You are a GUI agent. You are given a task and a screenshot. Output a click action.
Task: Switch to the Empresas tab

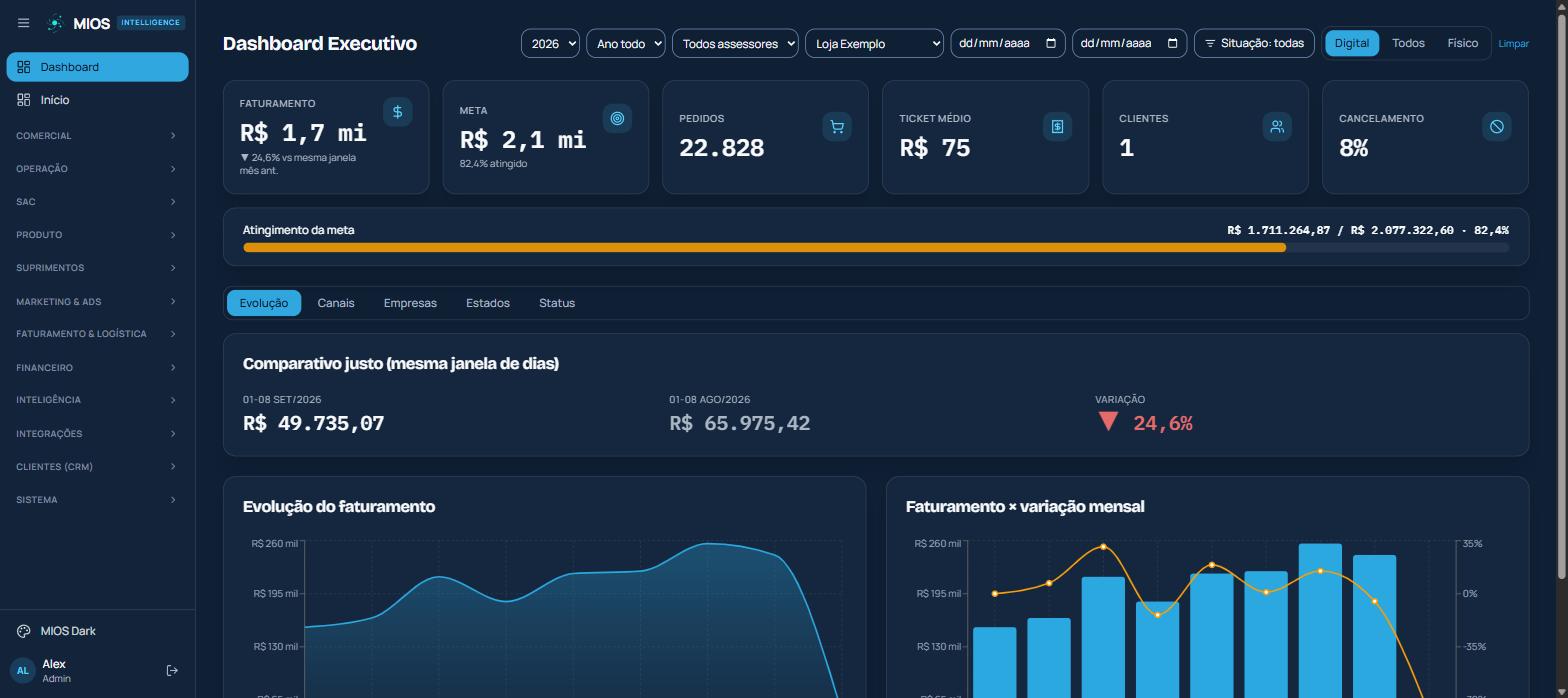coord(410,303)
